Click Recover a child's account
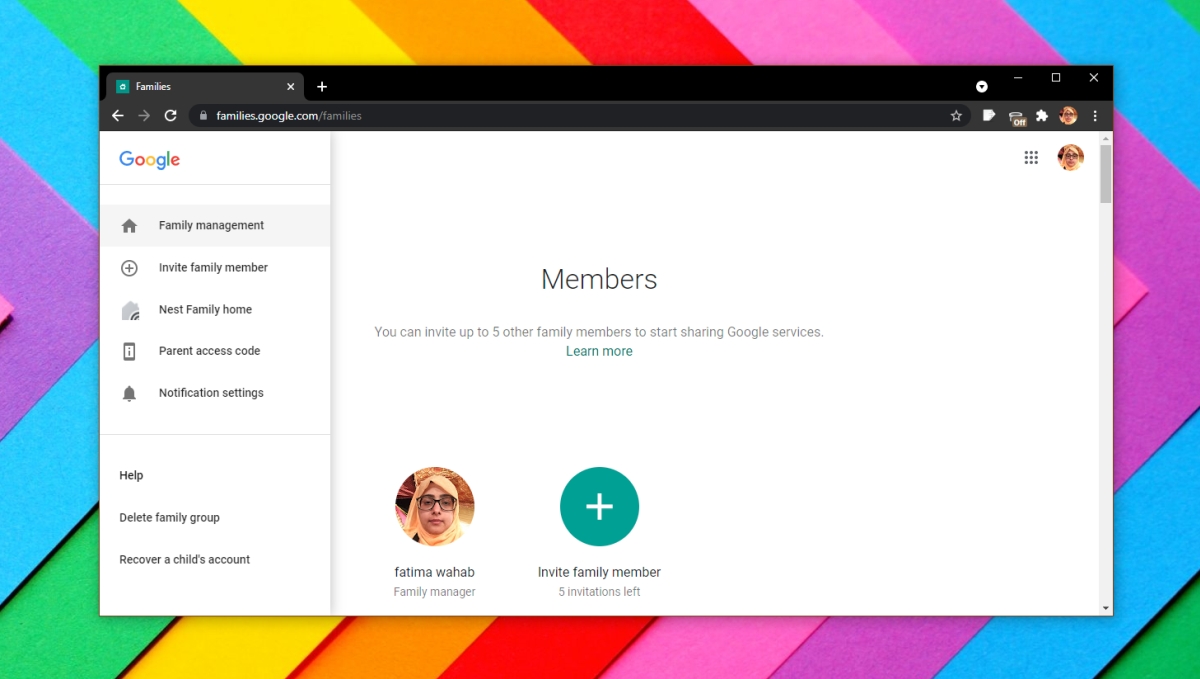This screenshot has width=1200, height=679. pos(184,560)
